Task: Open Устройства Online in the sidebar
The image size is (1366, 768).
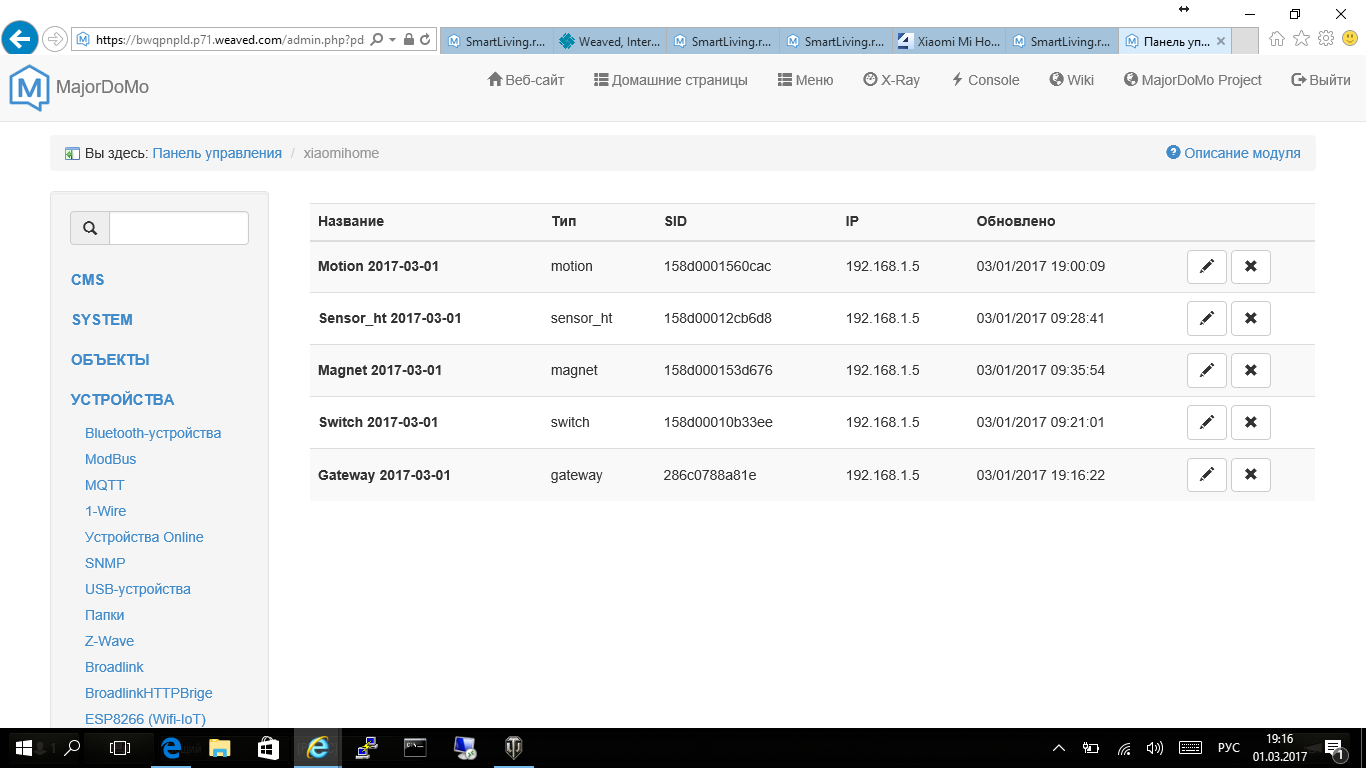Action: [144, 537]
